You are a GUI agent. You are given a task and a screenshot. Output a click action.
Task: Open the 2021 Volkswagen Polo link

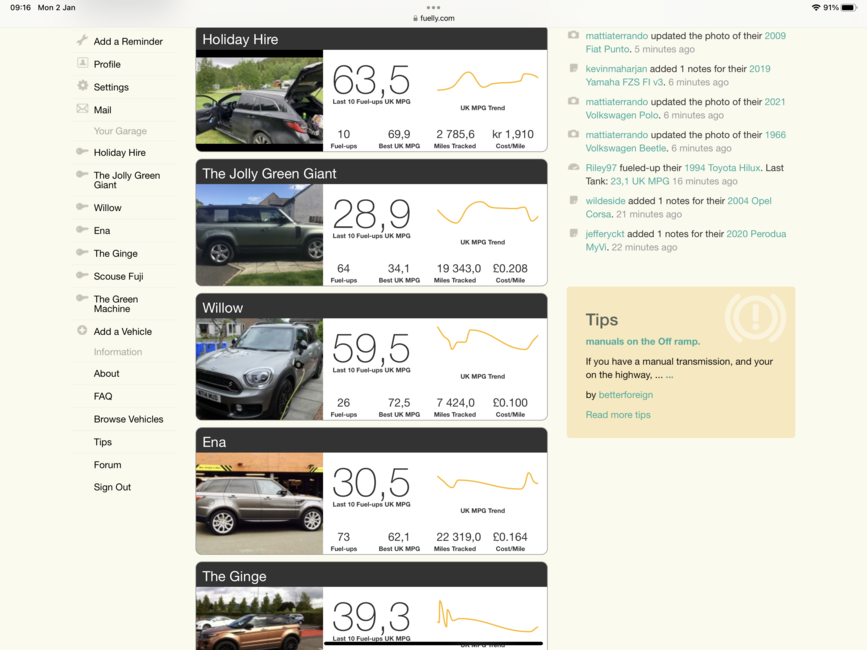(685, 108)
